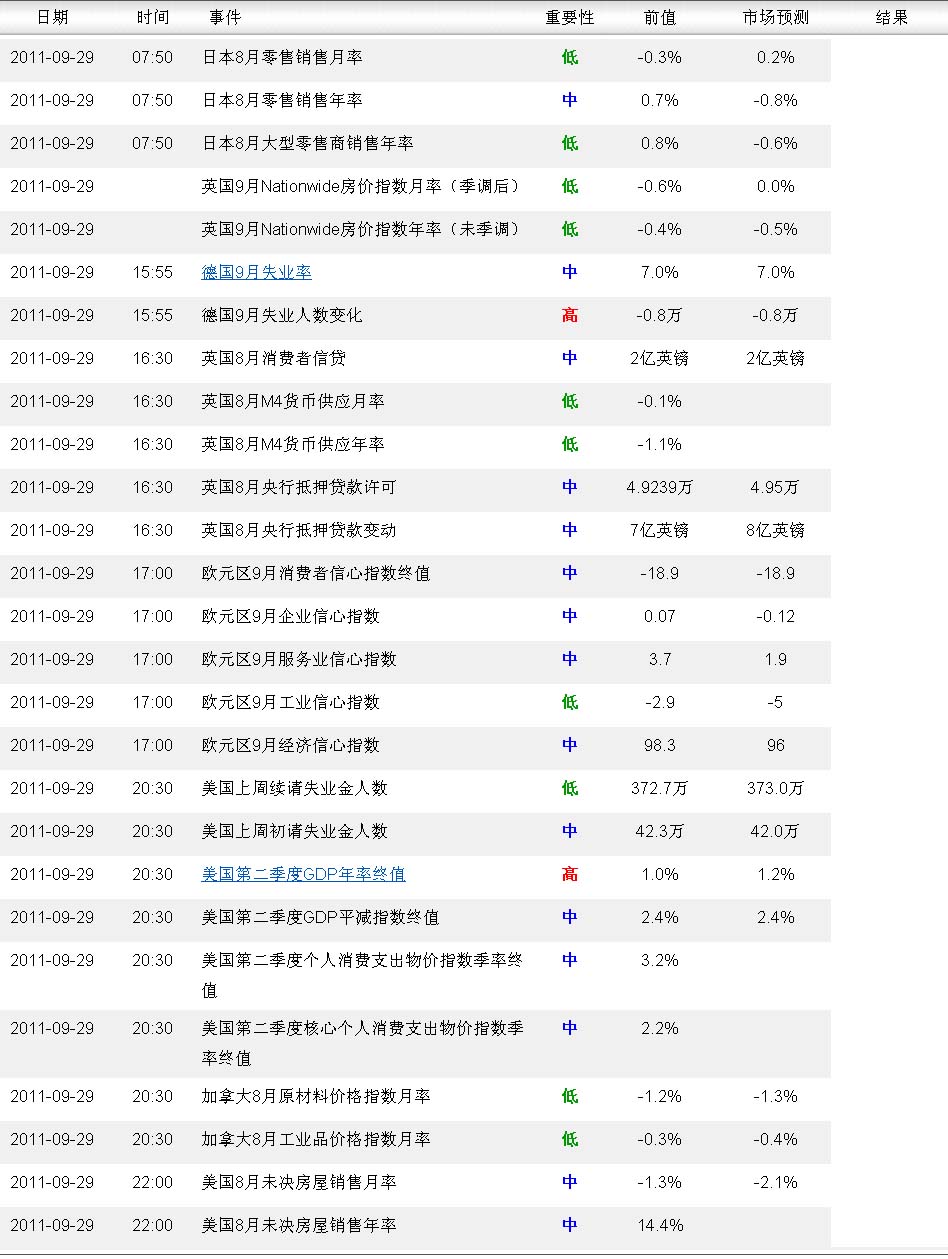Screen dimensions: 948x1259
Task: Select the 欧元区9月企业信心指数 event
Action: click(x=291, y=616)
